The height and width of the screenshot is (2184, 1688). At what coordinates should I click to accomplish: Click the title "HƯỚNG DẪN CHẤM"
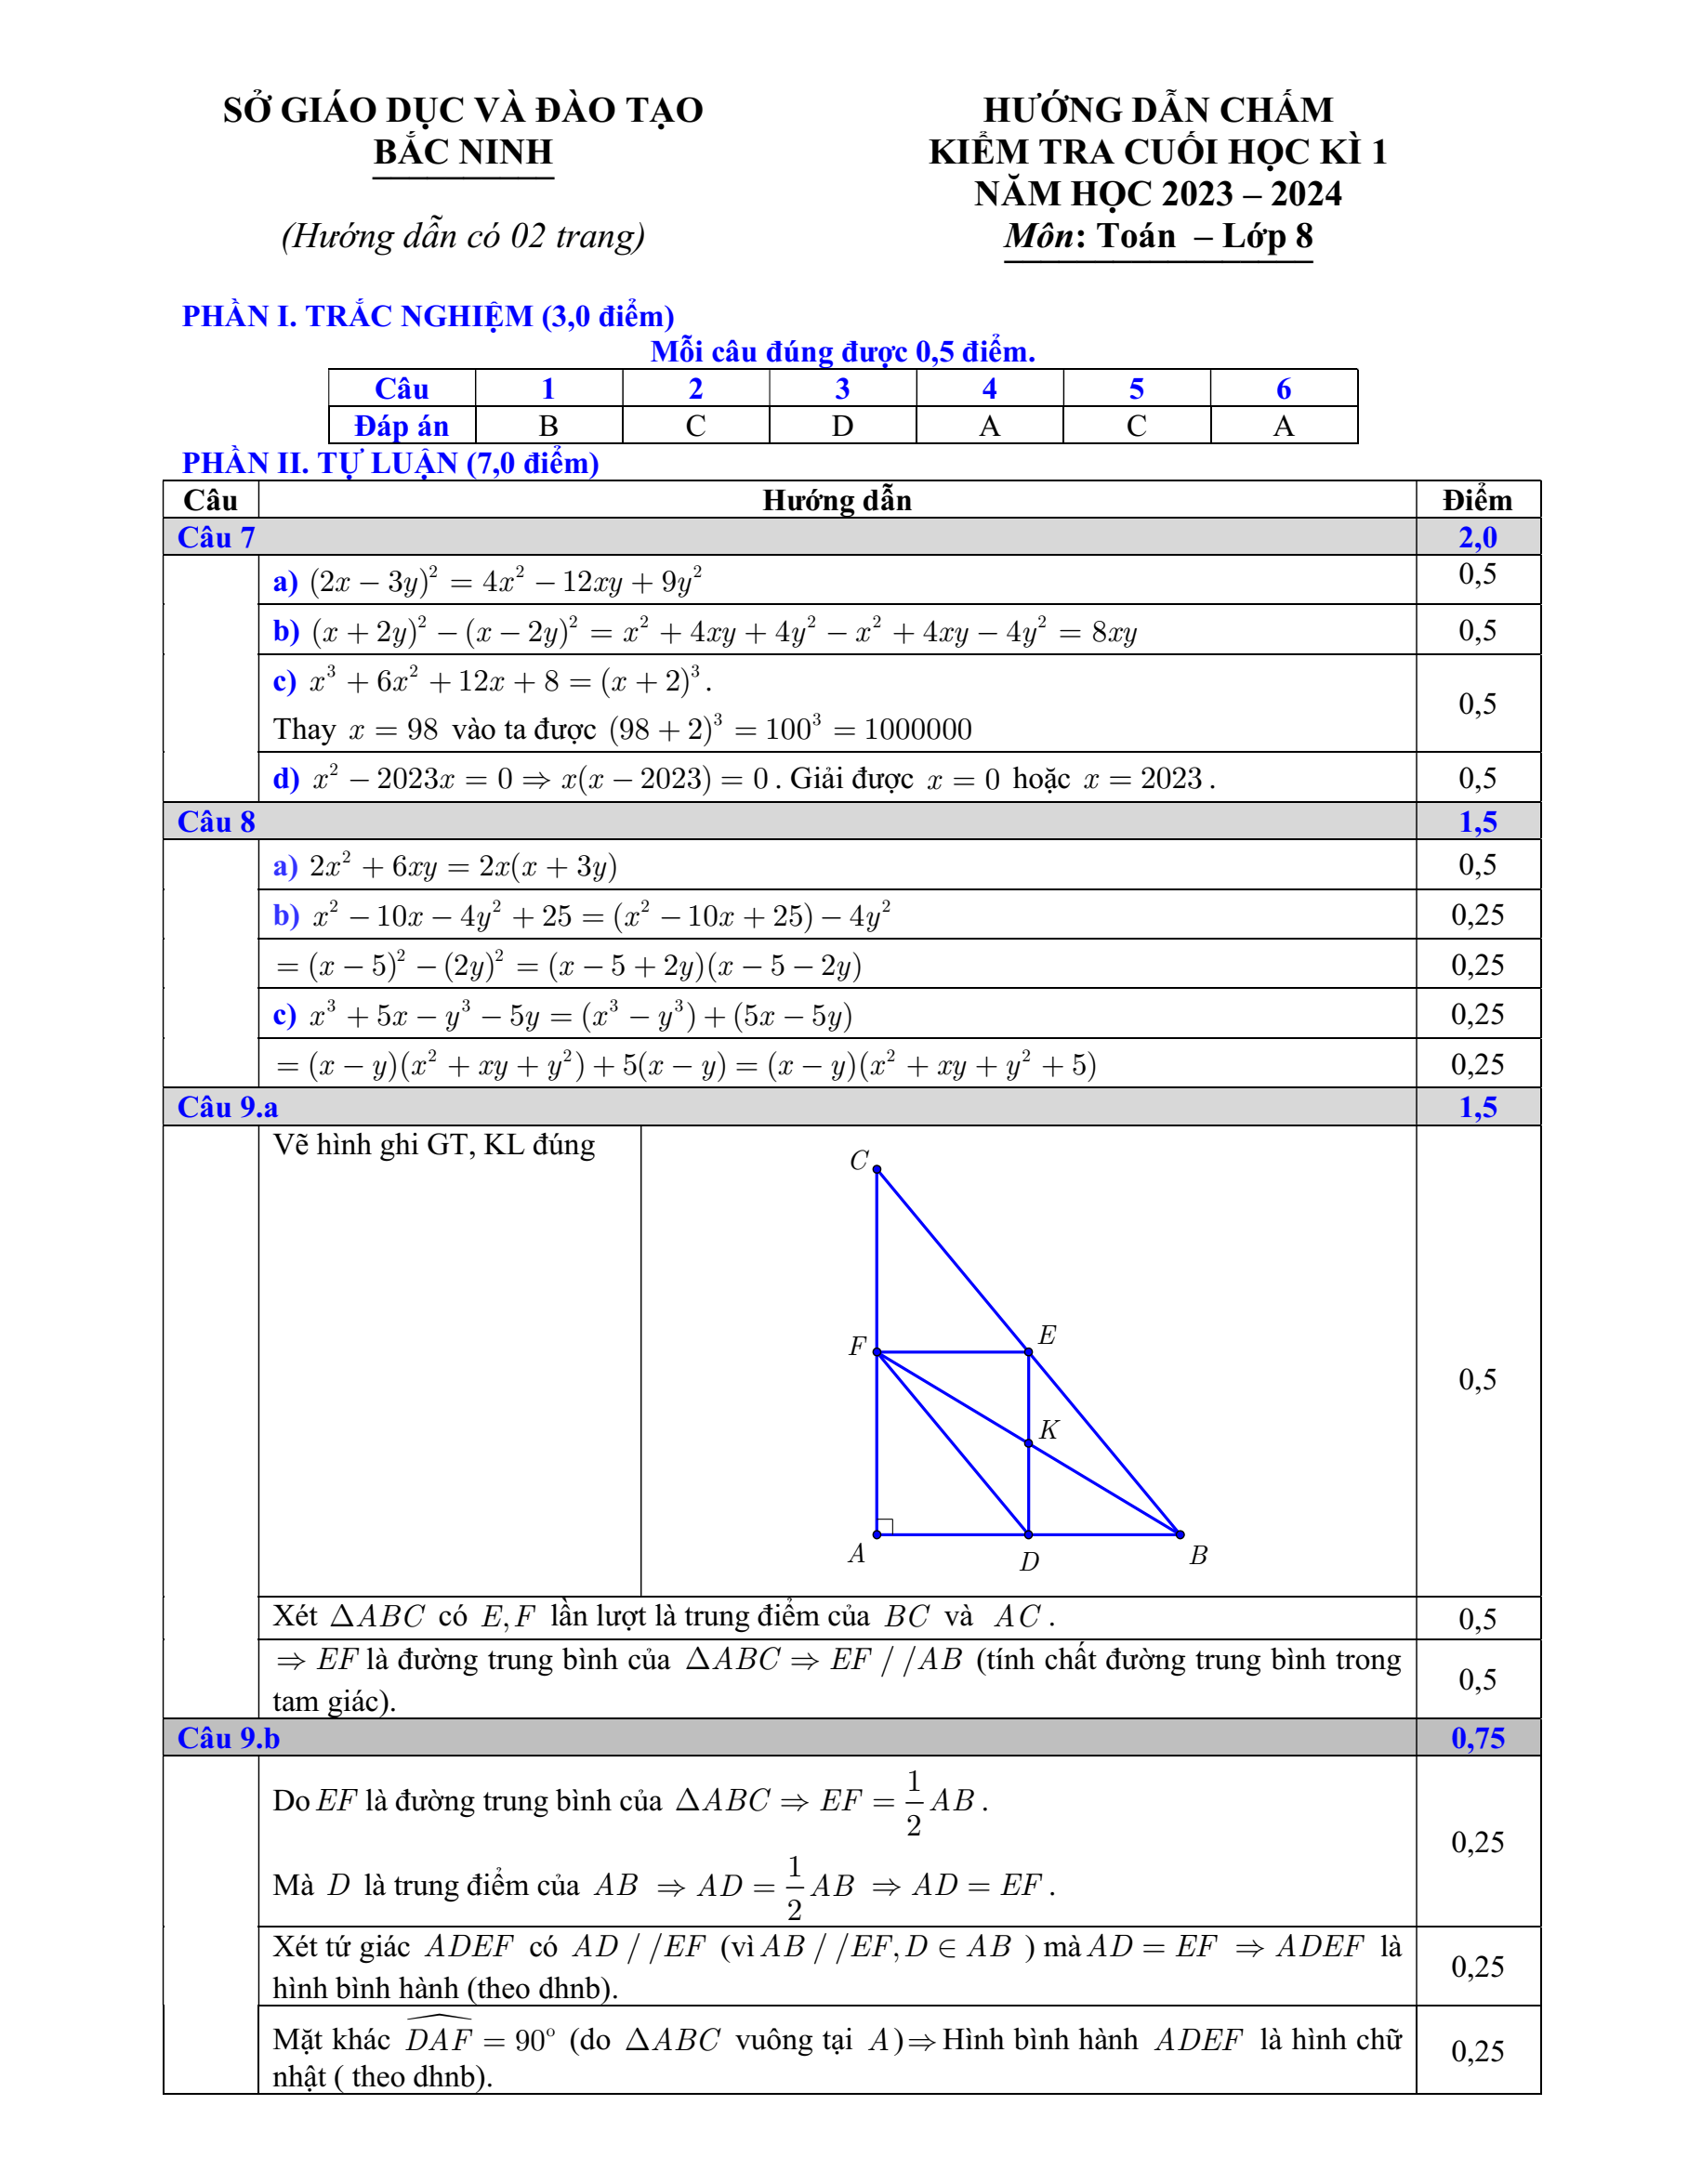coord(1158,110)
